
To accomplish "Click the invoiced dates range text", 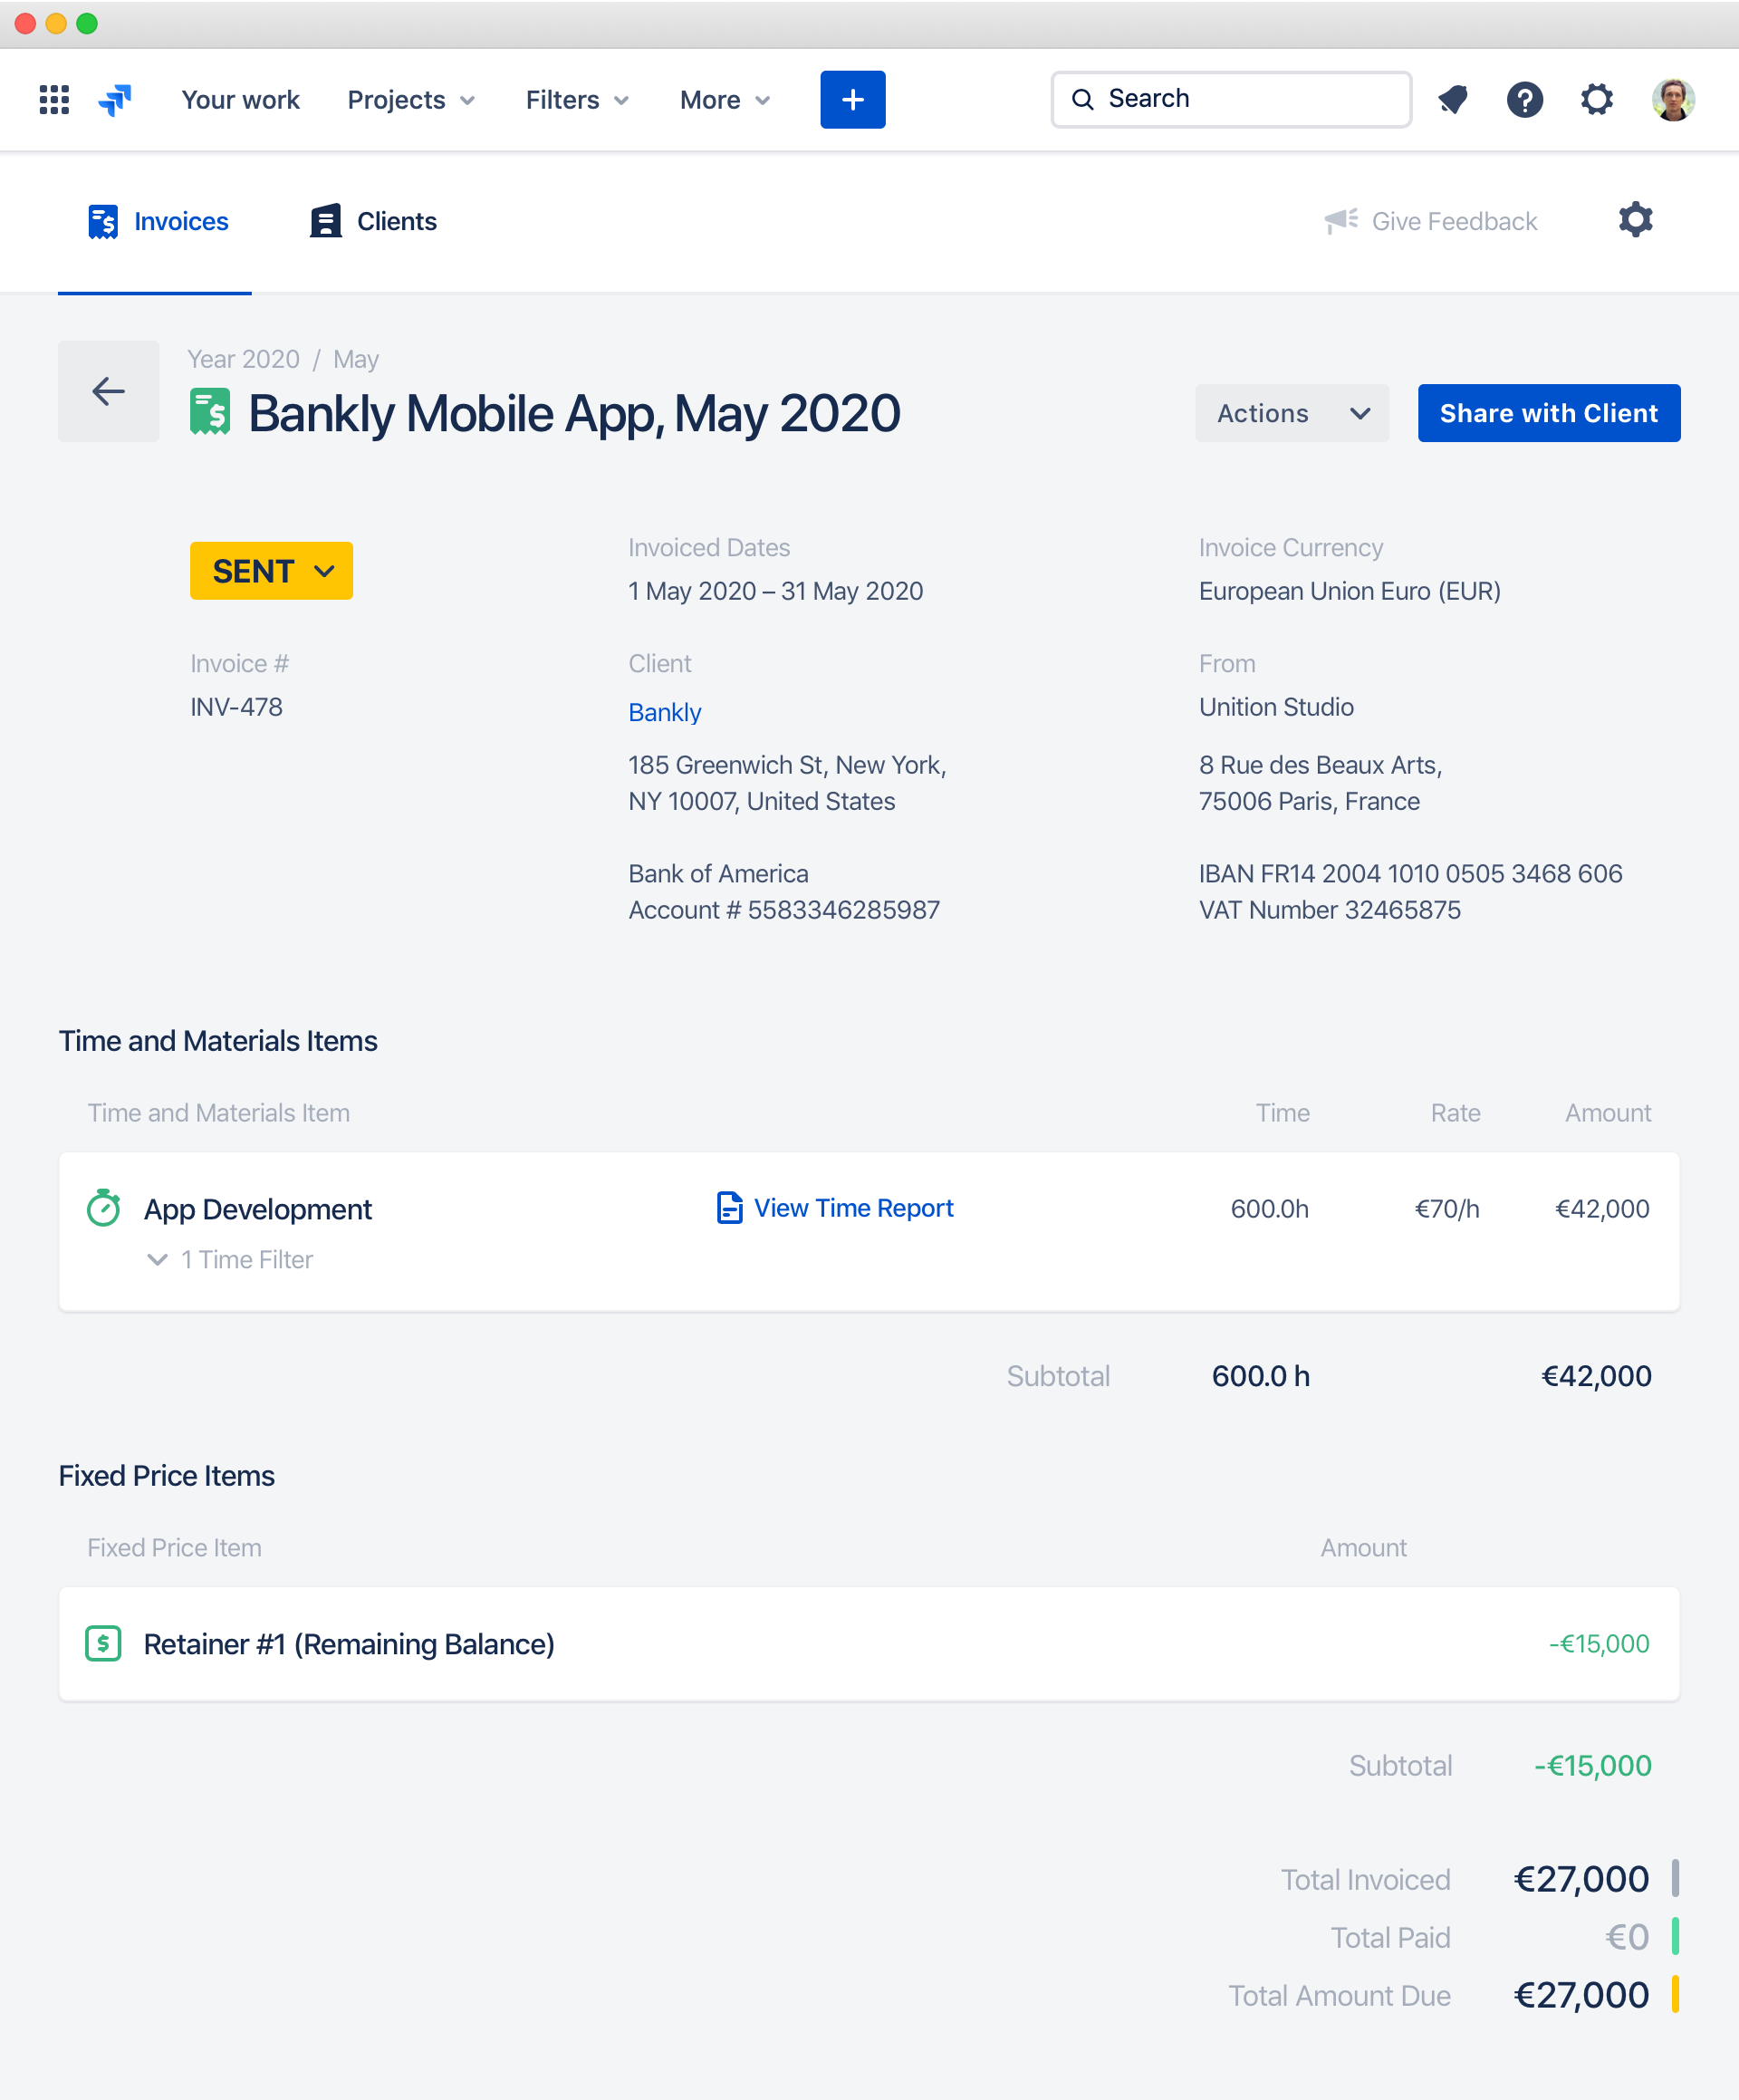I will point(775,591).
